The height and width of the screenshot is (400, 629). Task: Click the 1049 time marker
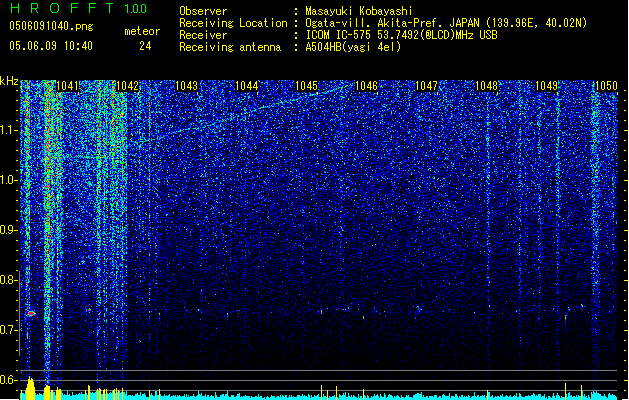(546, 86)
